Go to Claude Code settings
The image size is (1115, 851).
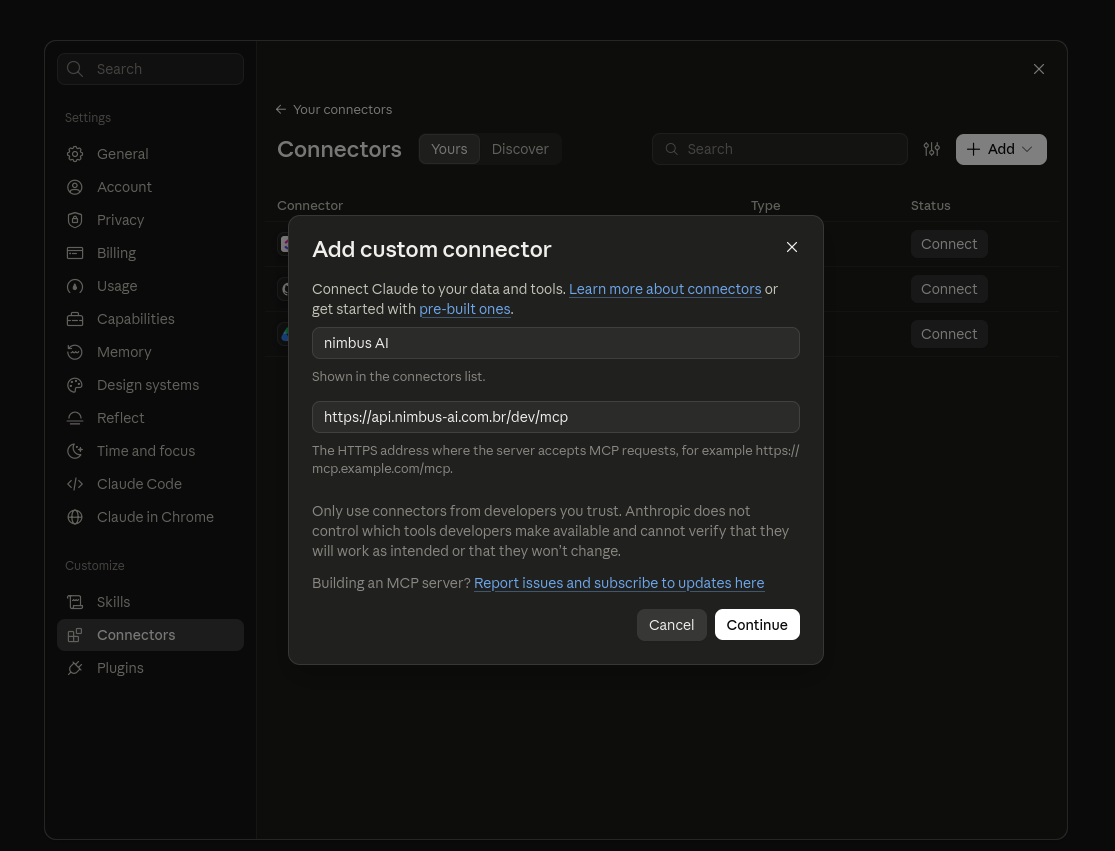click(150, 484)
